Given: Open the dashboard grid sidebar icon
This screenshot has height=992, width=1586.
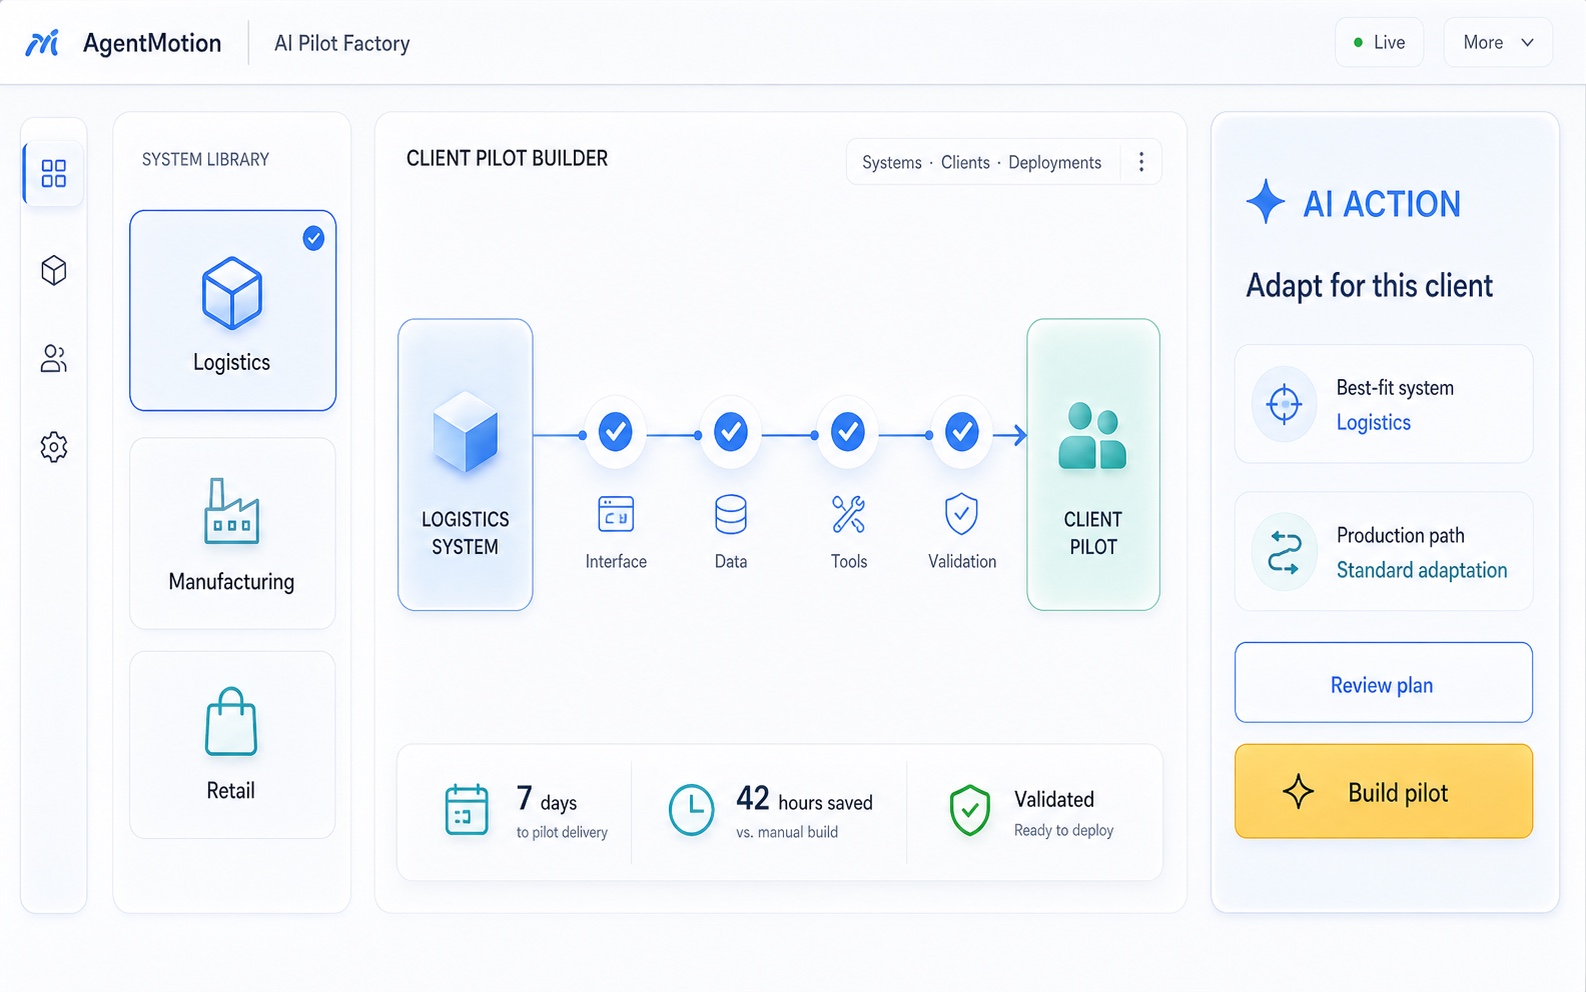Looking at the screenshot, I should click(54, 173).
